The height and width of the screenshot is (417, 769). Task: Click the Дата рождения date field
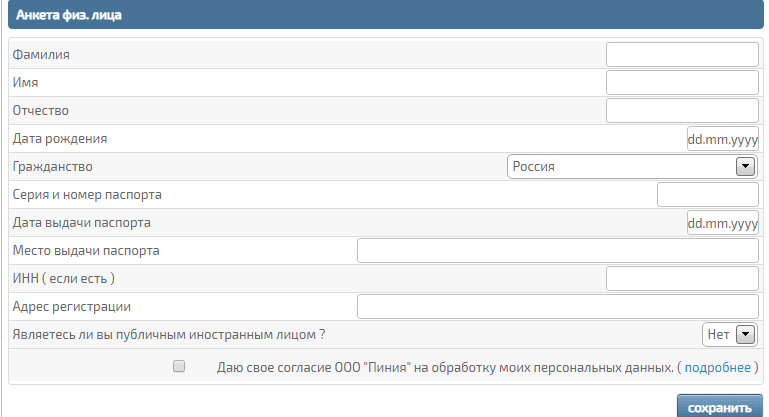pos(723,139)
